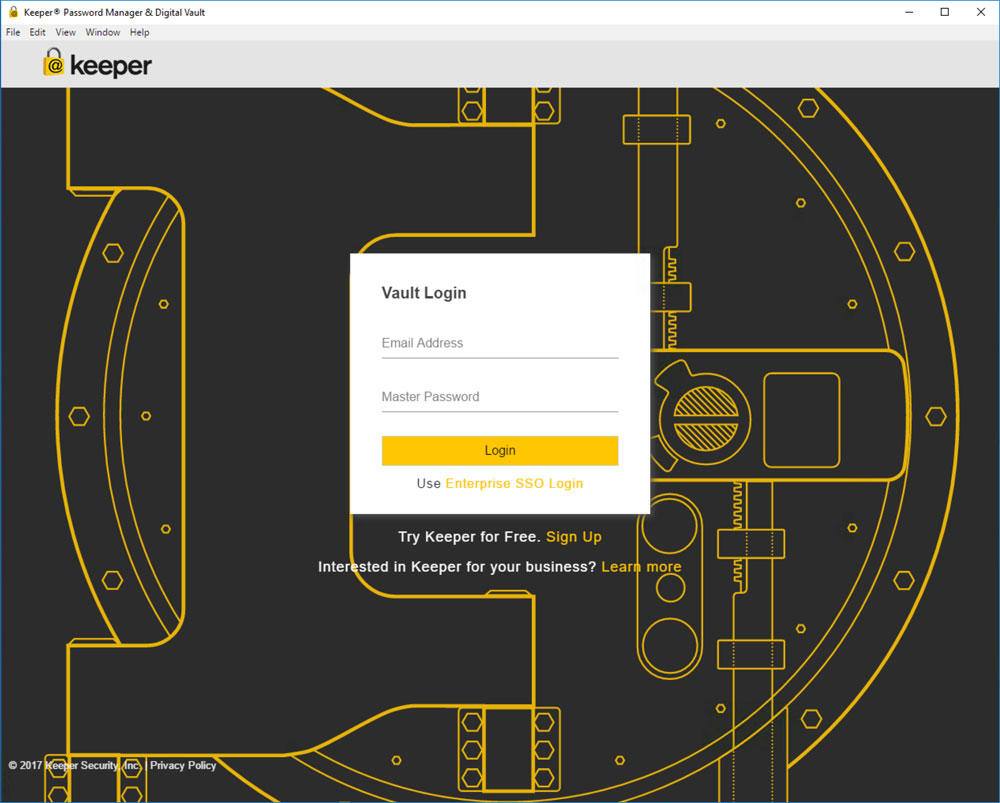
Task: Click the 'Vault Login' heading text
Action: (x=423, y=293)
